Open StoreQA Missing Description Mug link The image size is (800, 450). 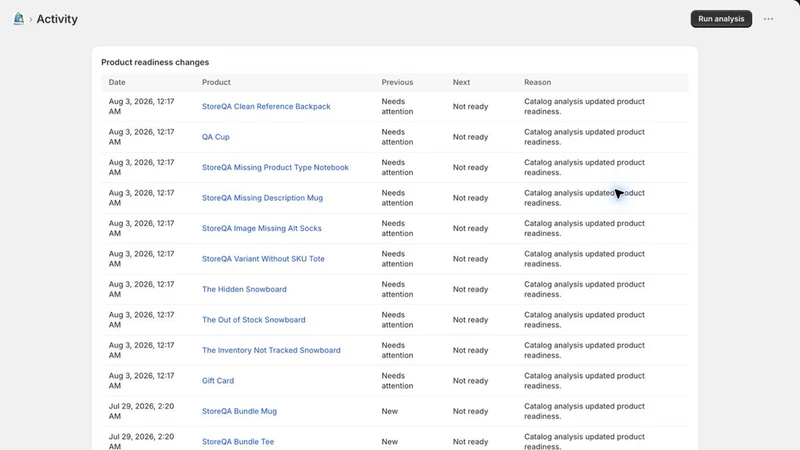(x=262, y=198)
